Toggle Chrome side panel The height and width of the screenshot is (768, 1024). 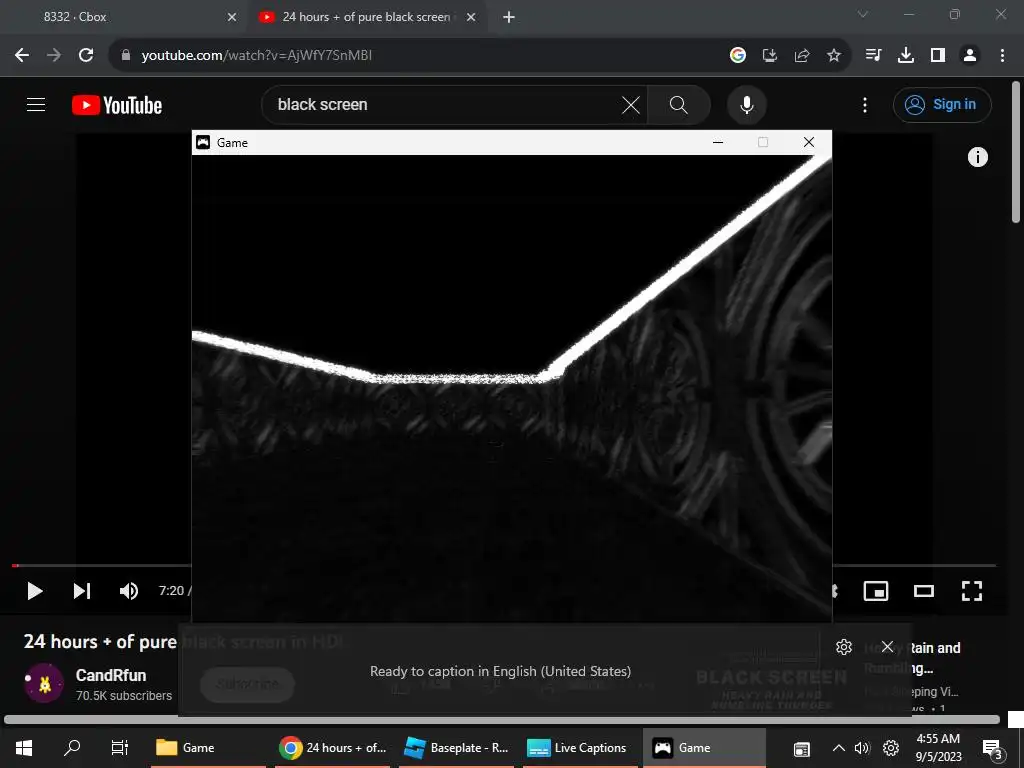tap(938, 56)
